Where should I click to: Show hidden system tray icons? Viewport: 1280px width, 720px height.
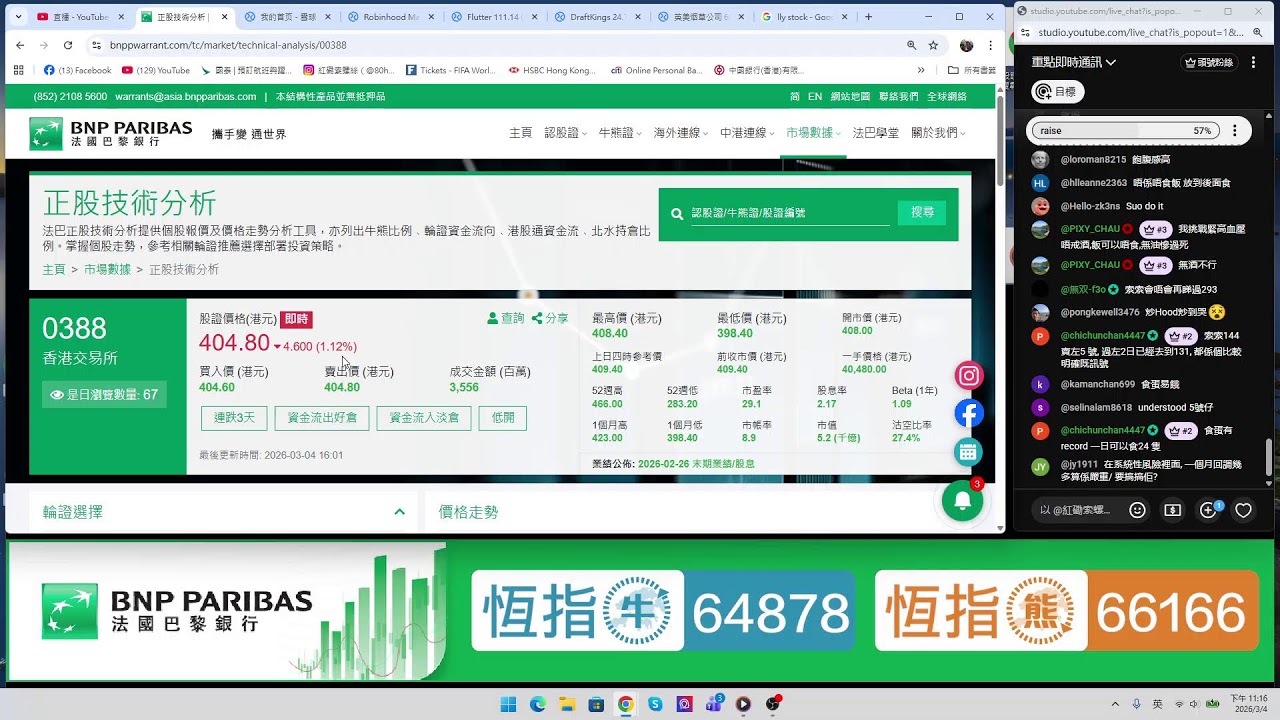pos(1115,704)
